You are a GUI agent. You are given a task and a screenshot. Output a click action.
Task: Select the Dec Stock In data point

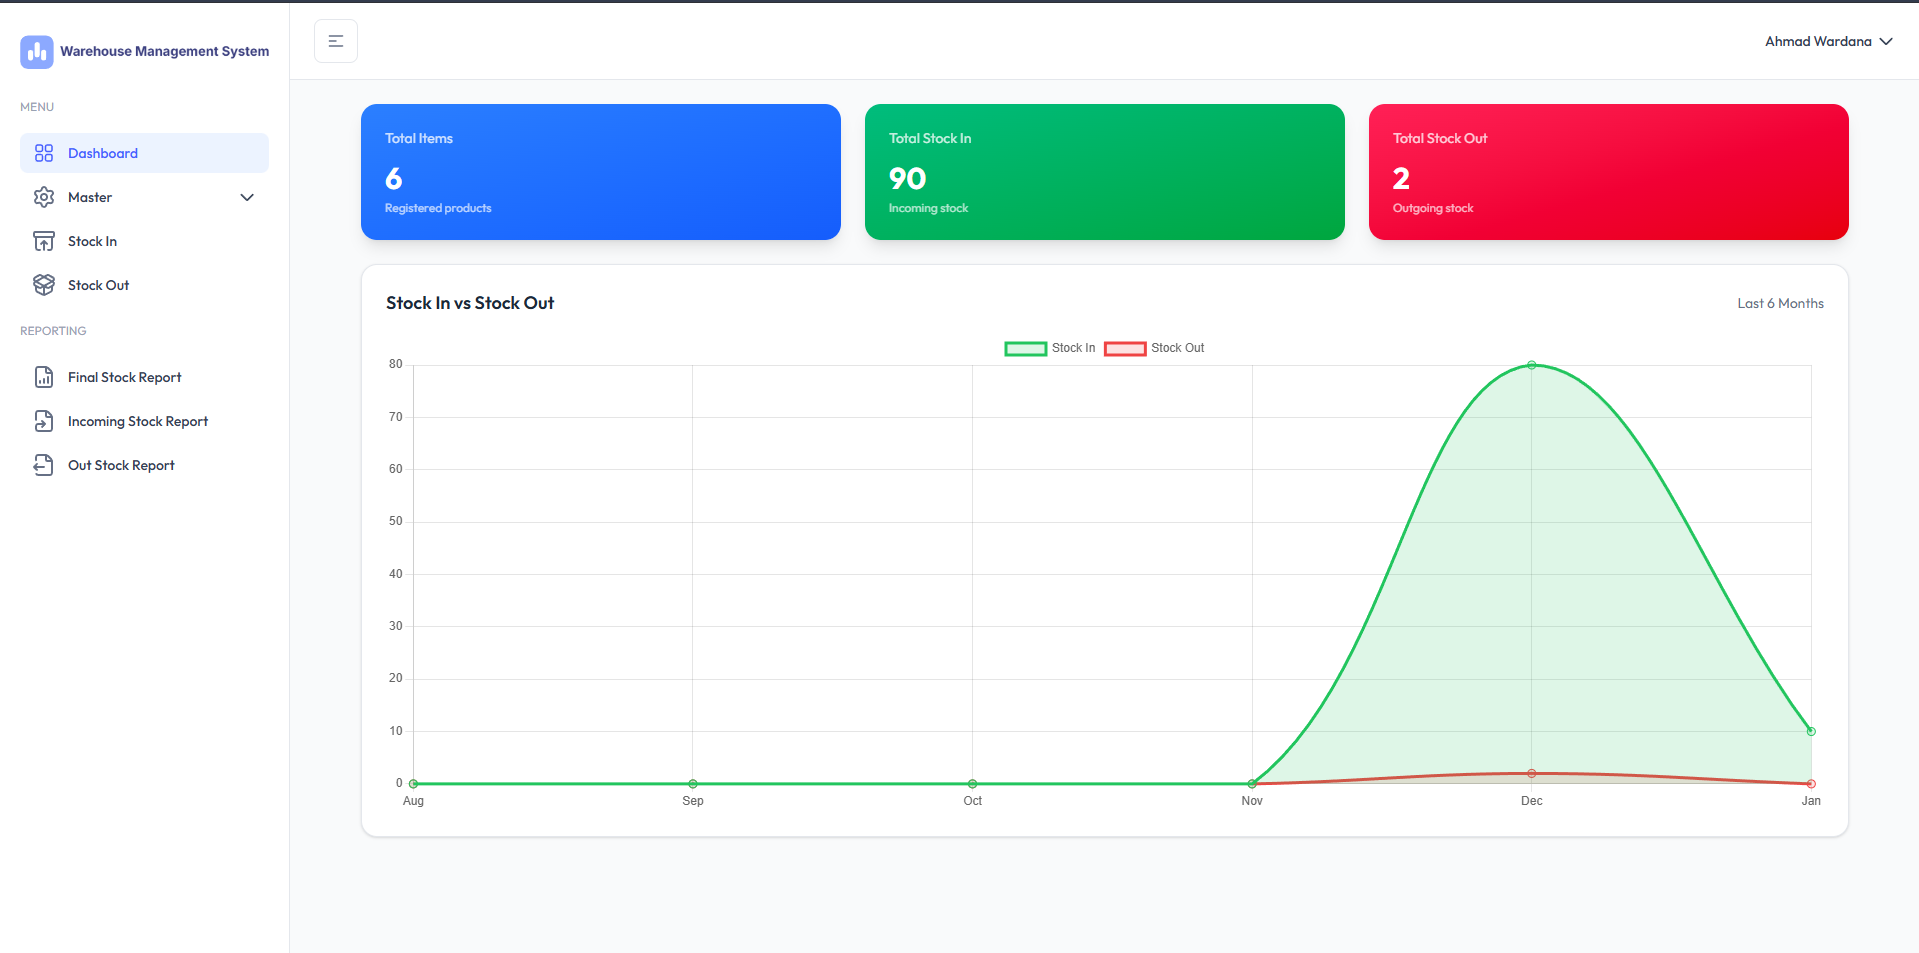click(1531, 365)
